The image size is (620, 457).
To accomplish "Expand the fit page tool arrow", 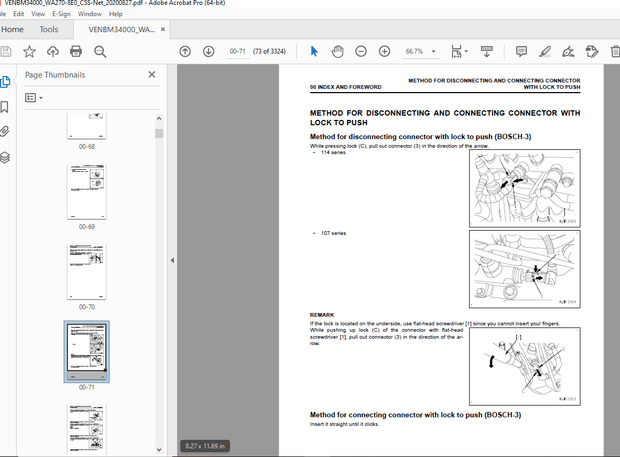I will click(x=466, y=51).
